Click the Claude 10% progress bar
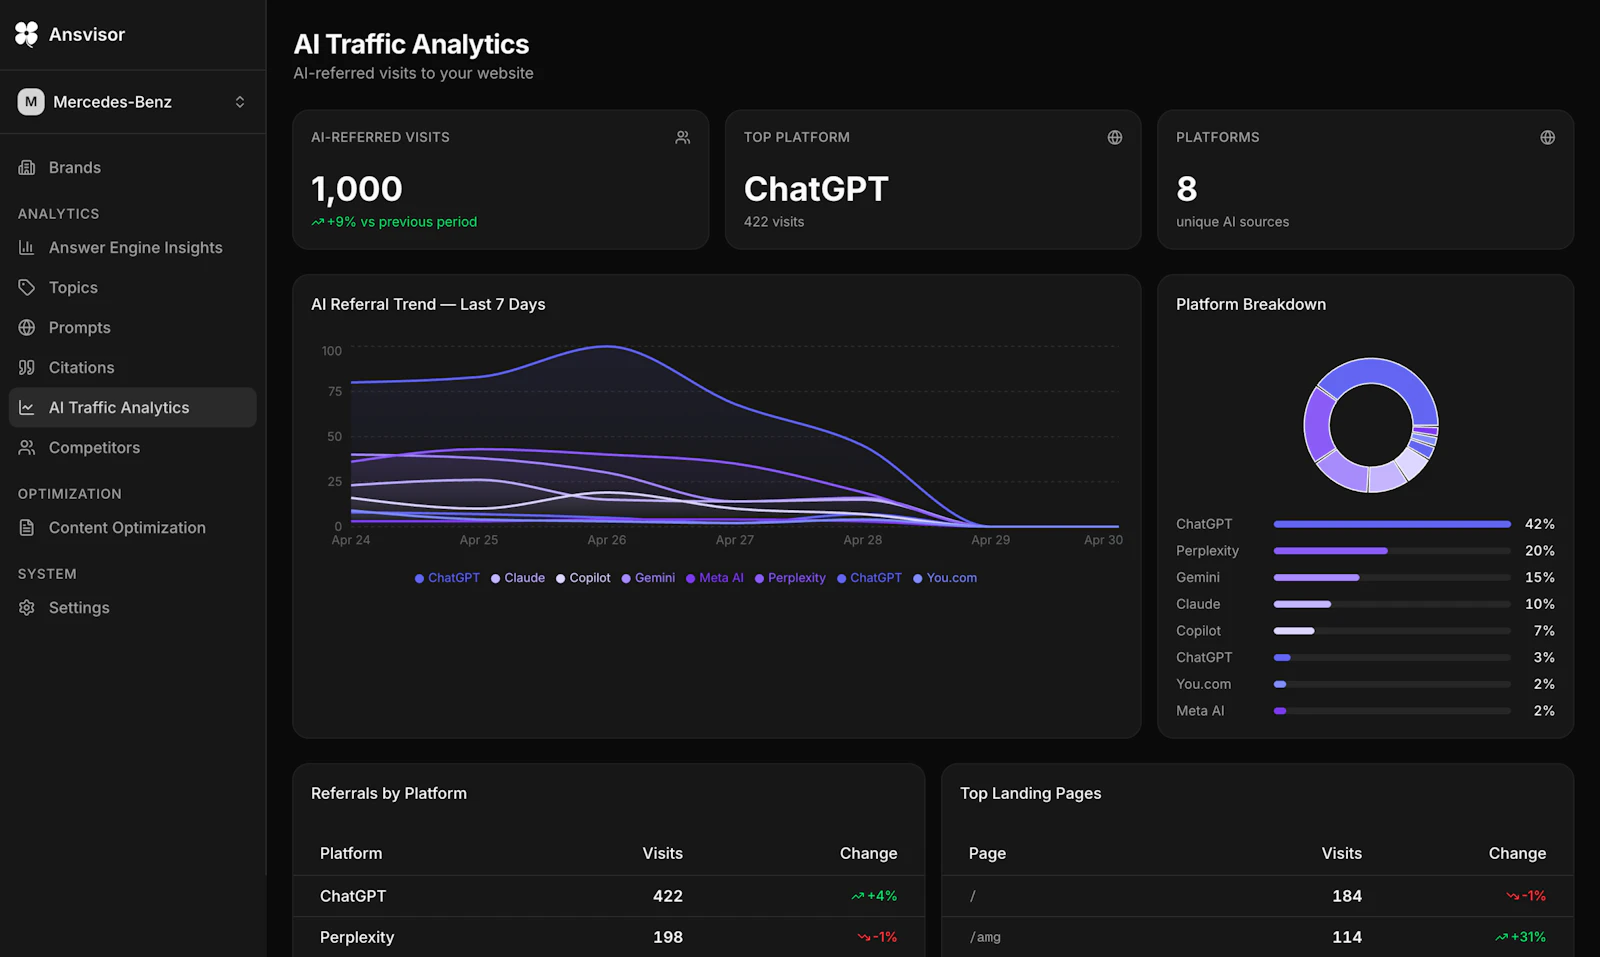Image resolution: width=1600 pixels, height=957 pixels. (x=1392, y=604)
